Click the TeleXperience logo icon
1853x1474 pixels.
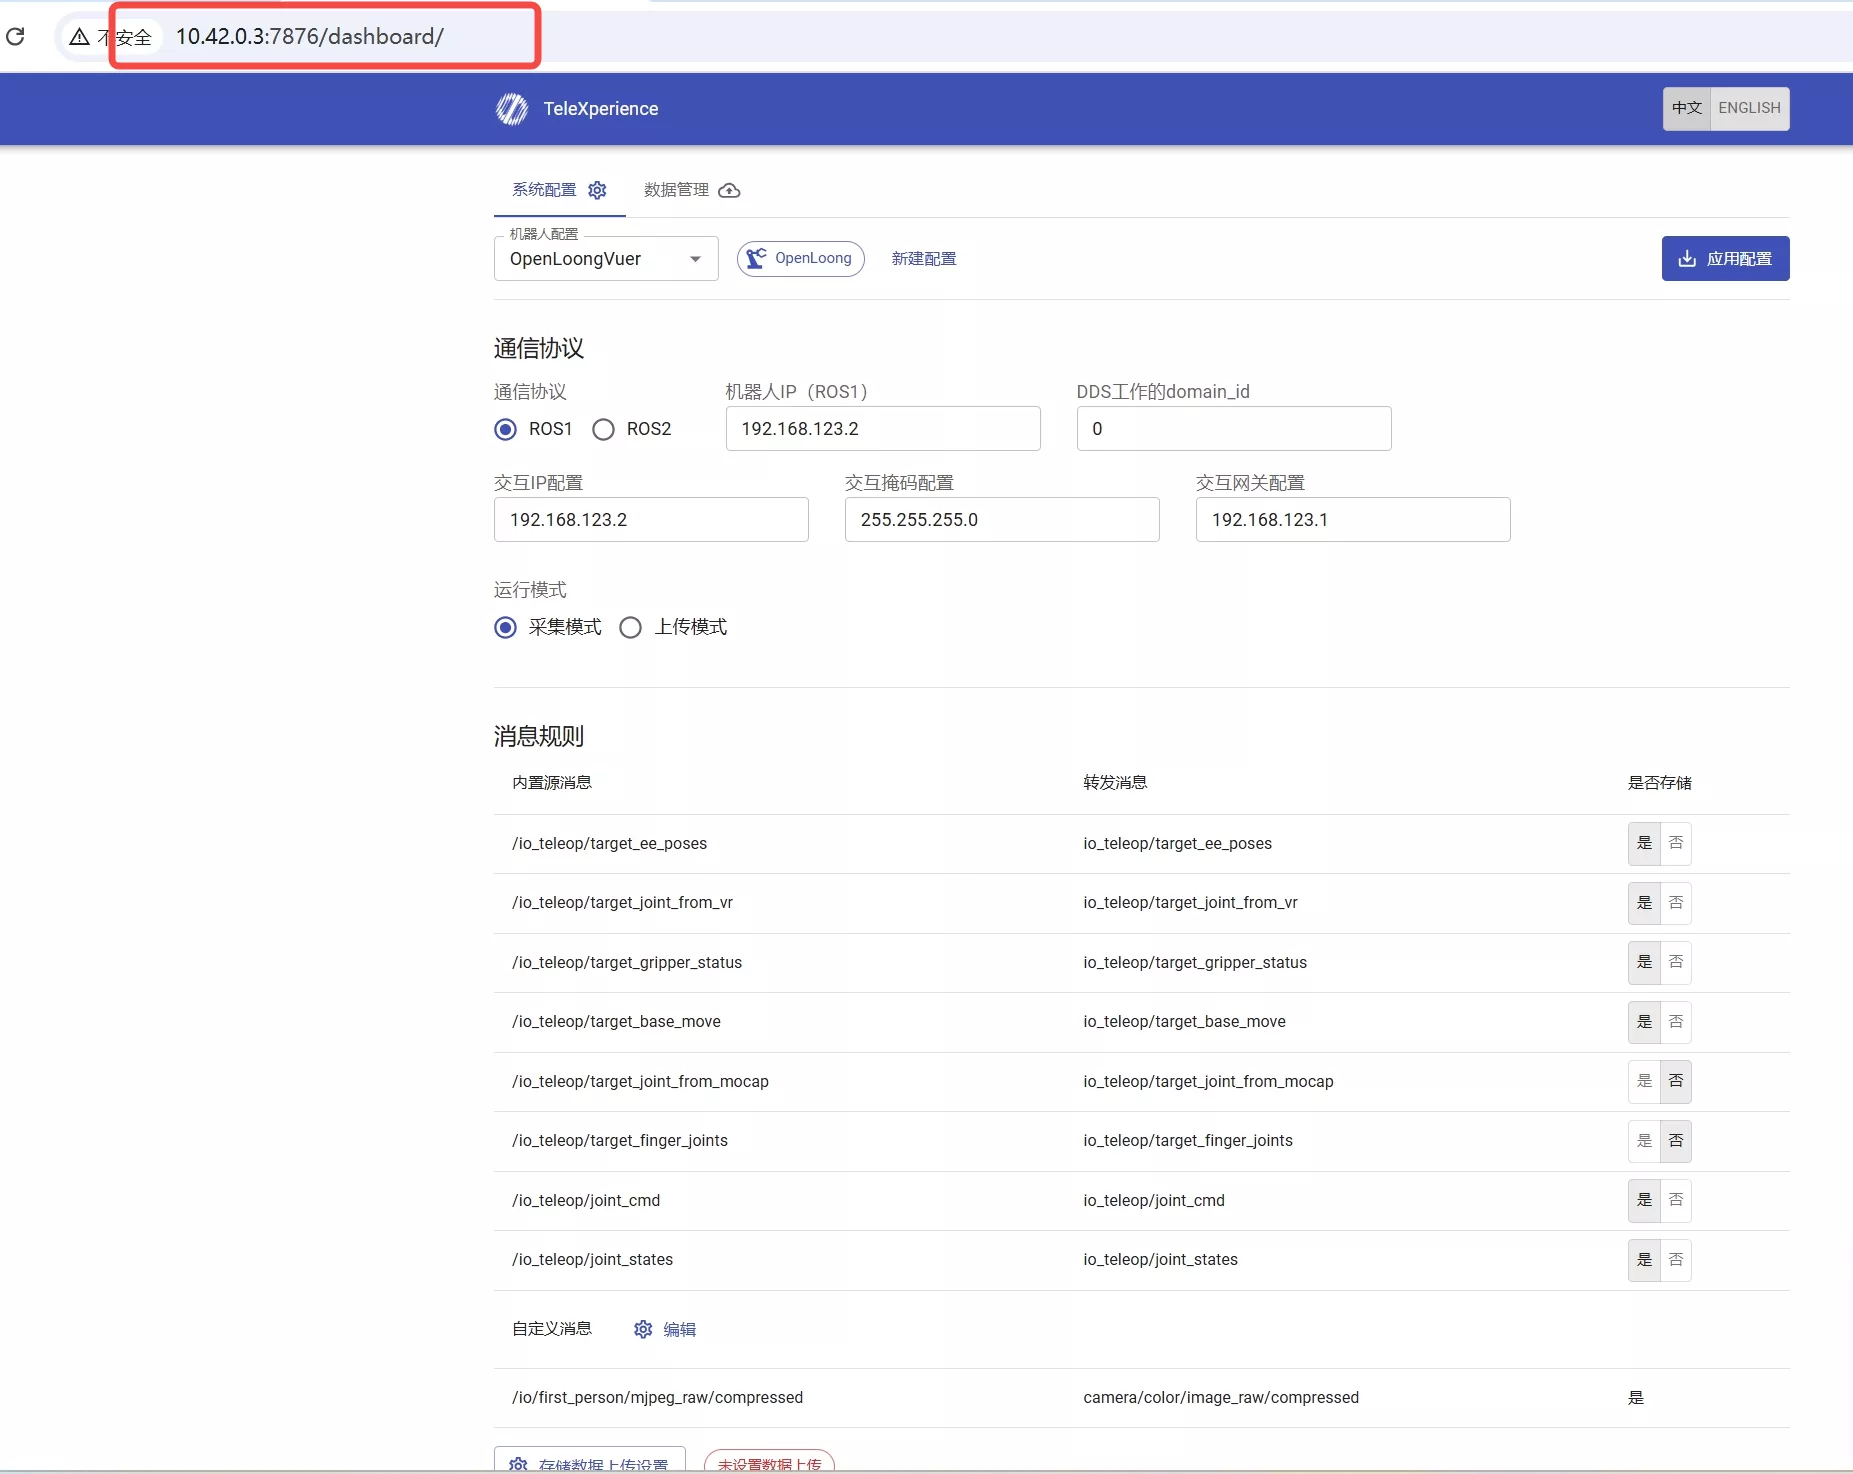tap(512, 109)
